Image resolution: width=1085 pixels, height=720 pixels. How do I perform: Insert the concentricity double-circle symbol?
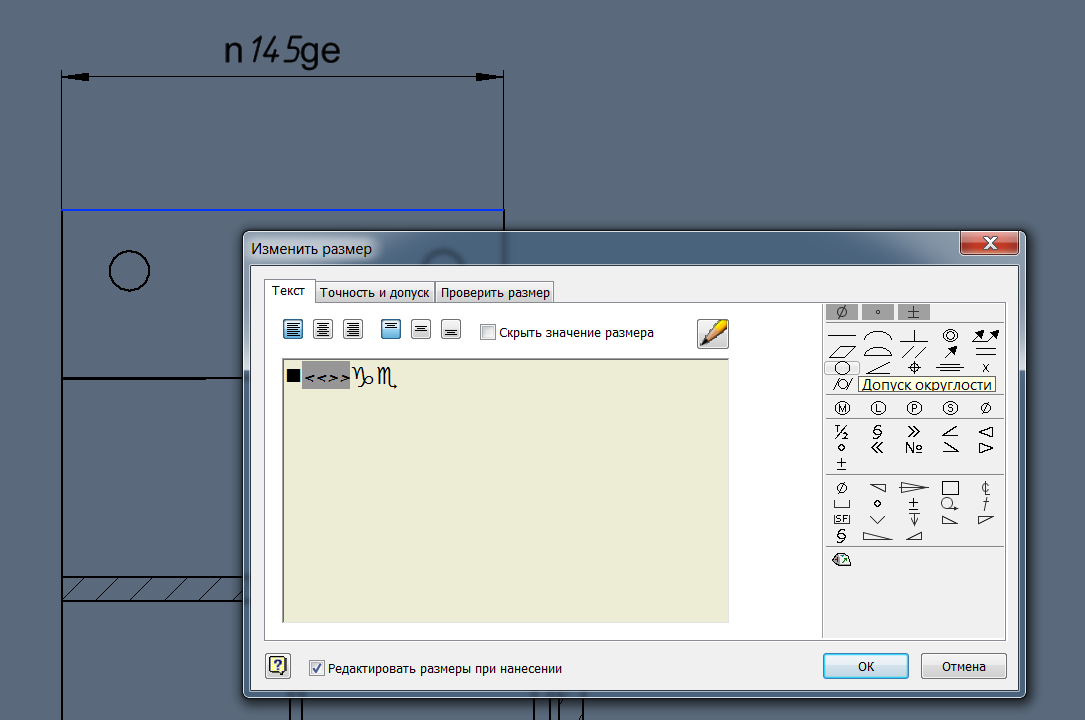click(x=950, y=335)
